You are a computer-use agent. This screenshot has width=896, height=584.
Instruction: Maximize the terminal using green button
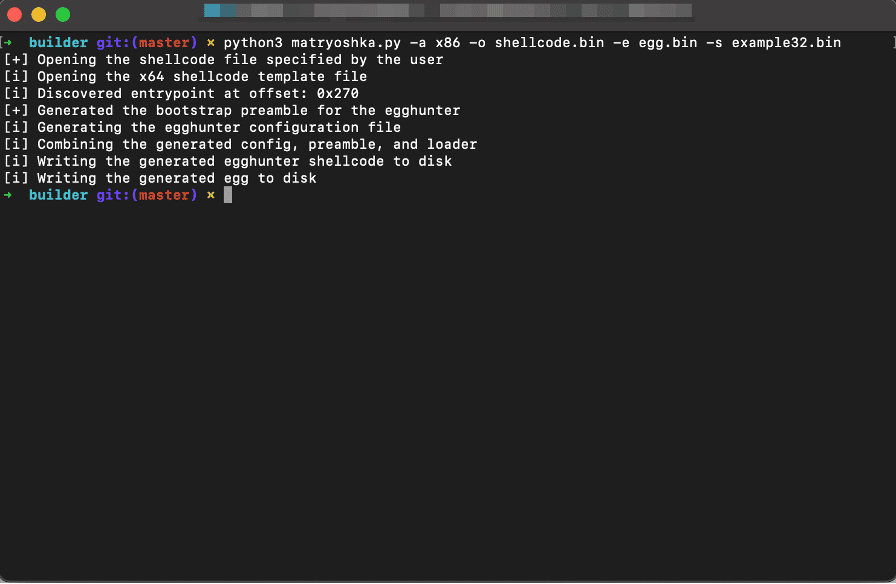[x=63, y=14]
